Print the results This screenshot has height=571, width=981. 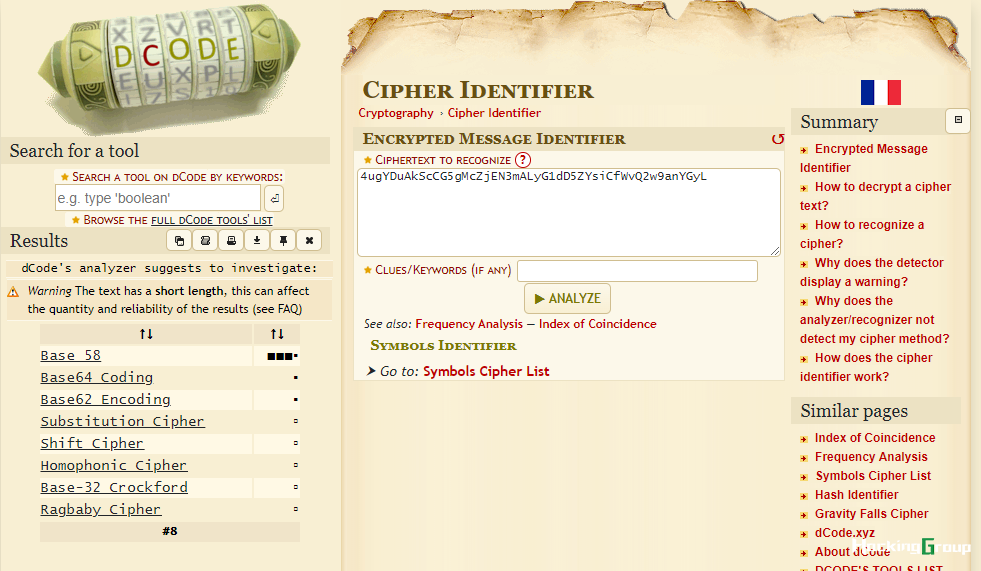coord(231,241)
